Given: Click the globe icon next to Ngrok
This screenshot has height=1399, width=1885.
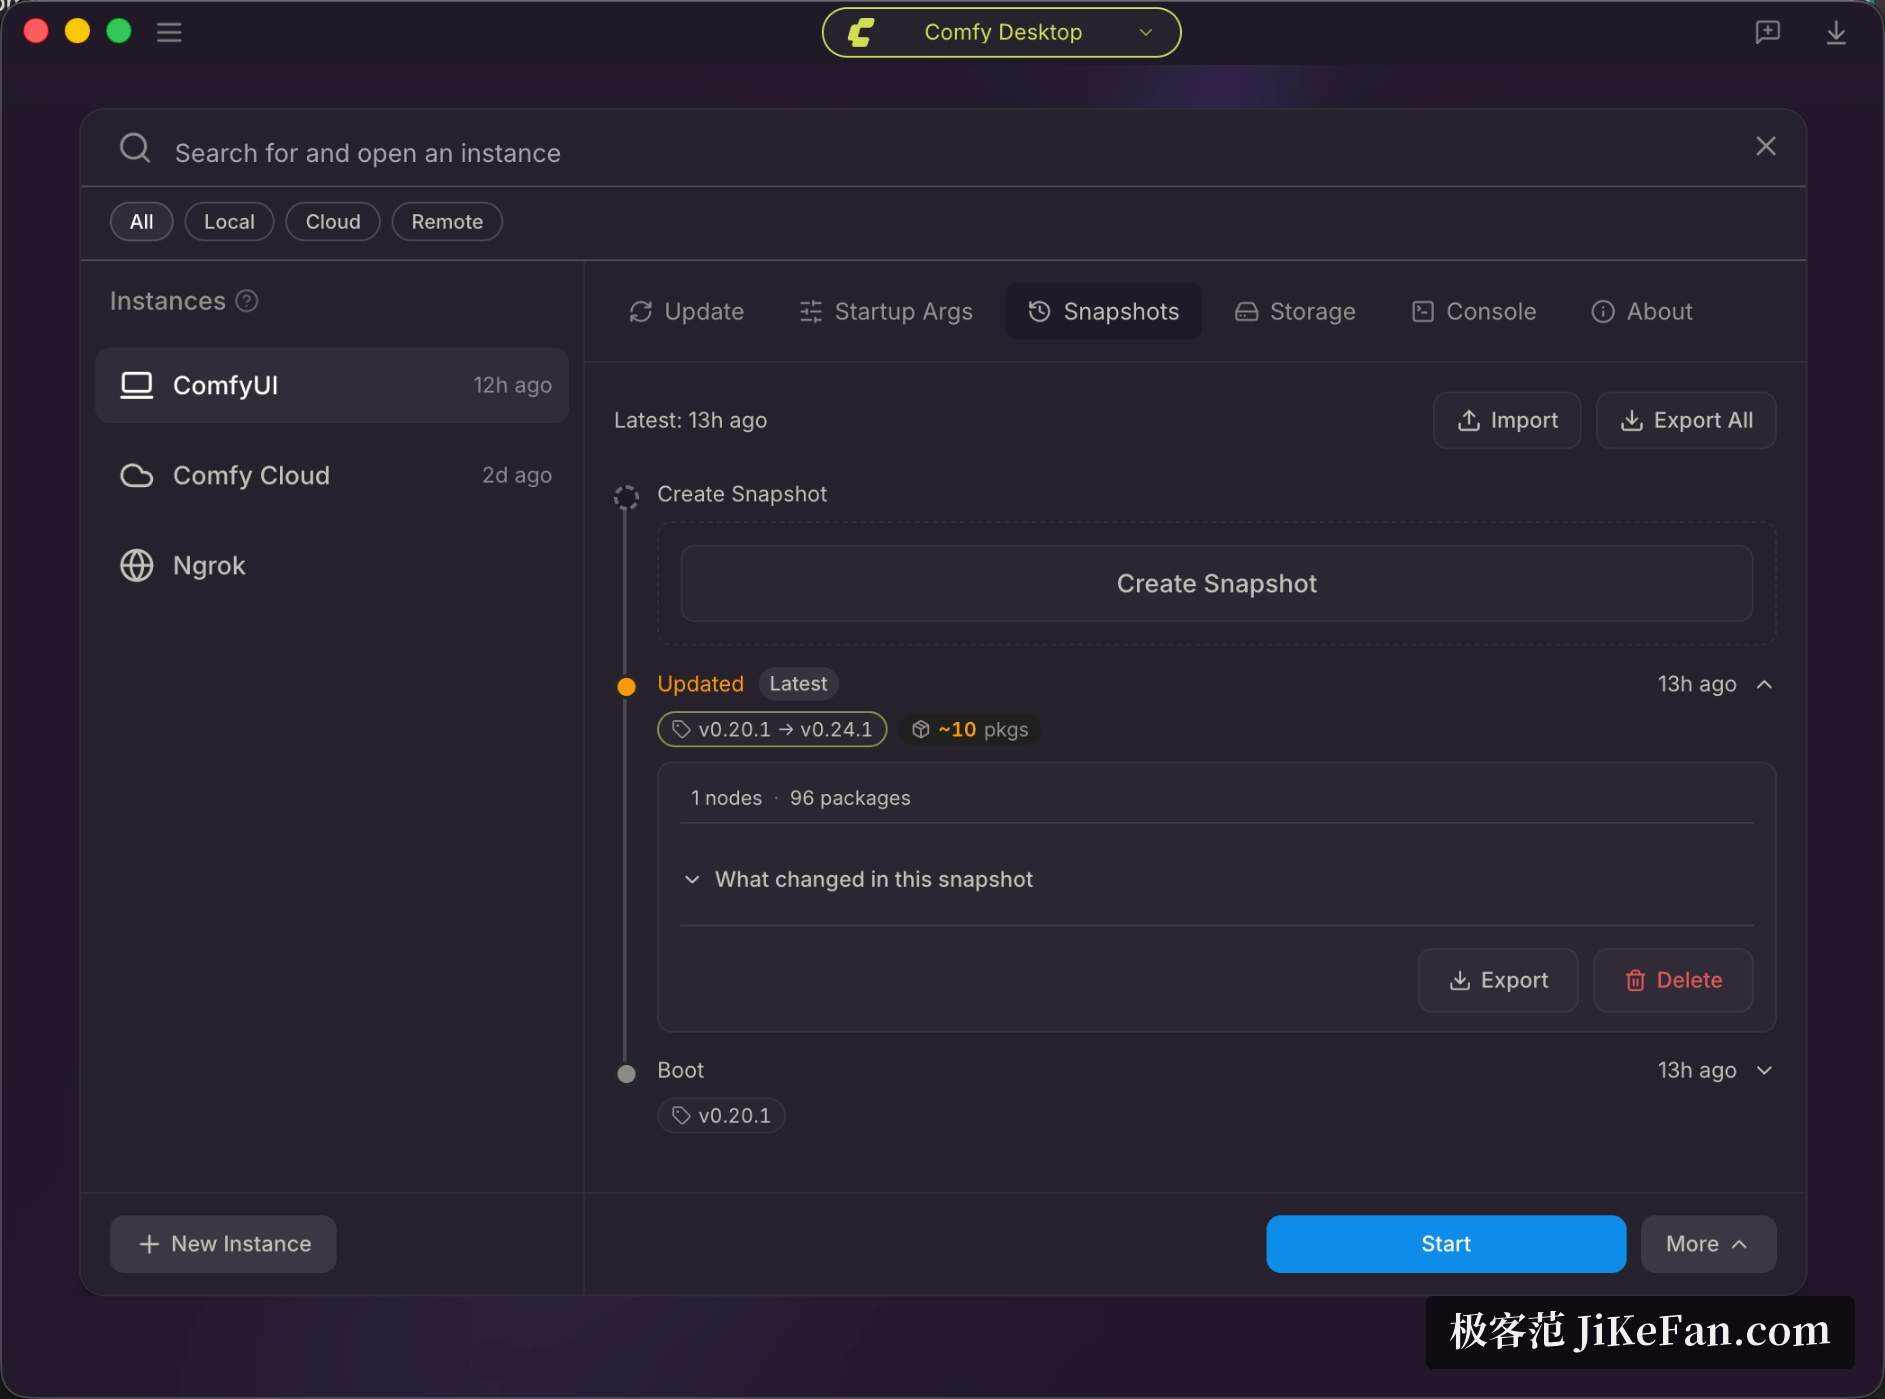Looking at the screenshot, I should [137, 565].
